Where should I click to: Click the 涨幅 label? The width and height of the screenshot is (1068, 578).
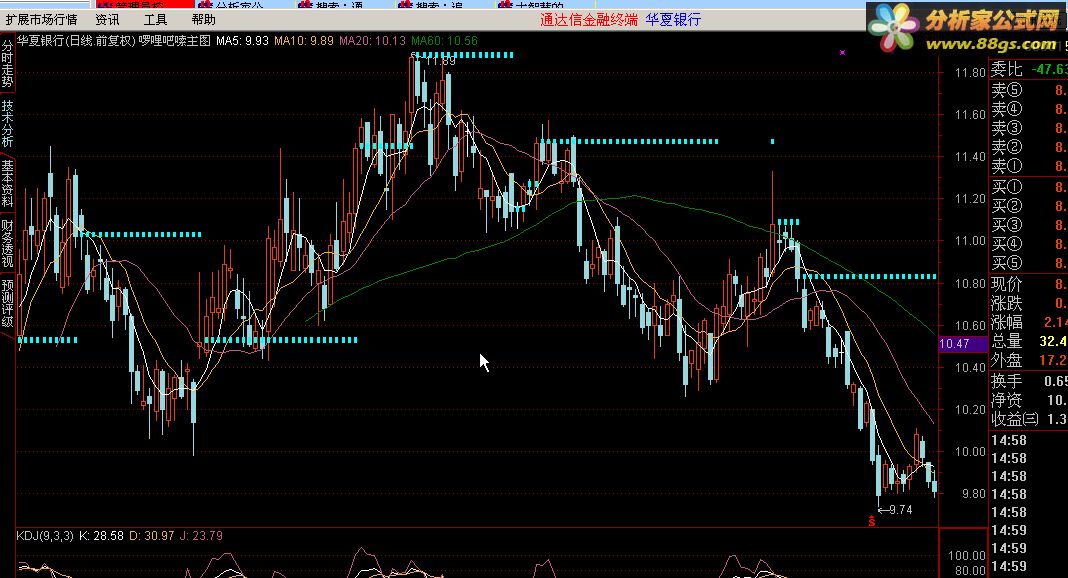point(1007,323)
